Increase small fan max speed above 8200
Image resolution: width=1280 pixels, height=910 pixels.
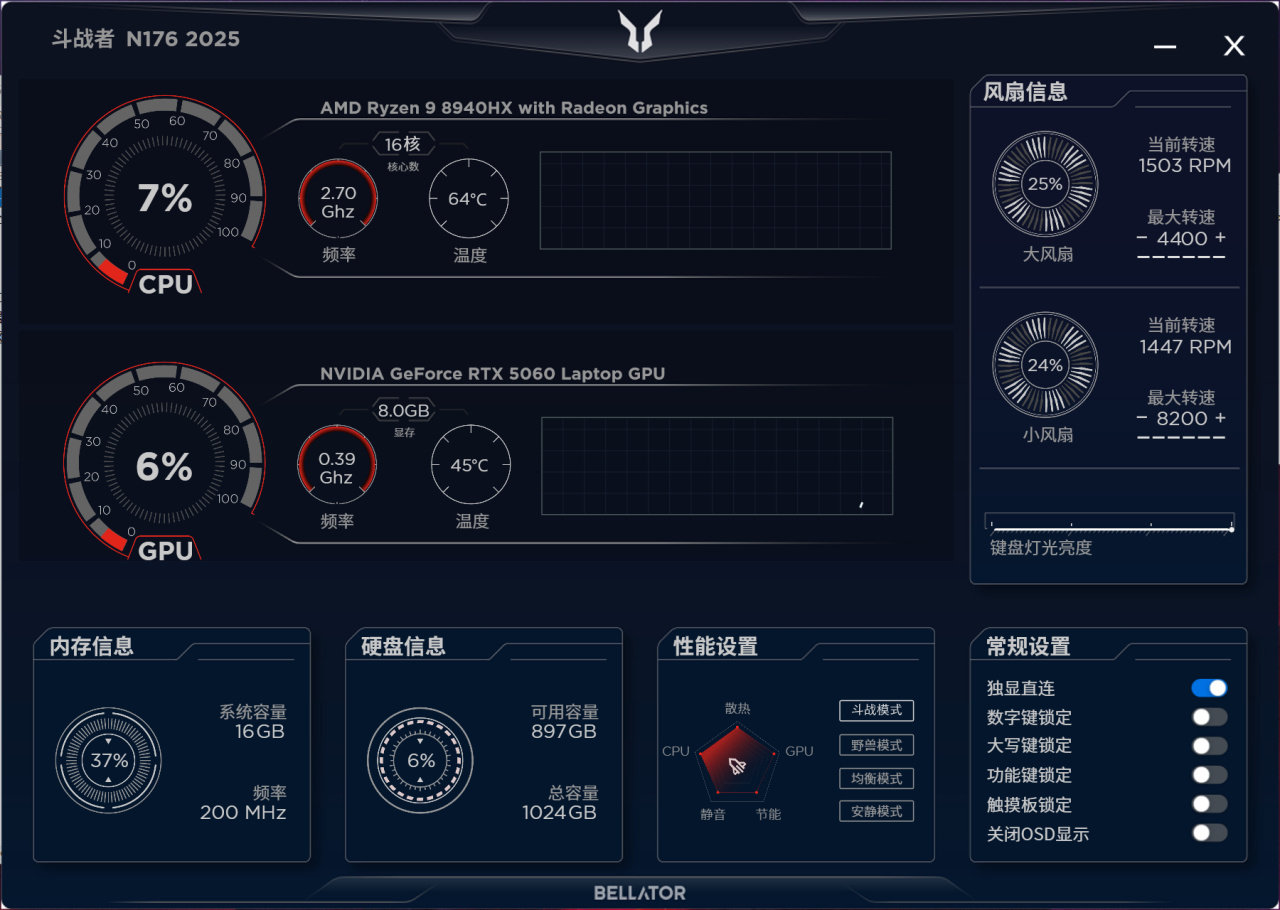point(1219,419)
